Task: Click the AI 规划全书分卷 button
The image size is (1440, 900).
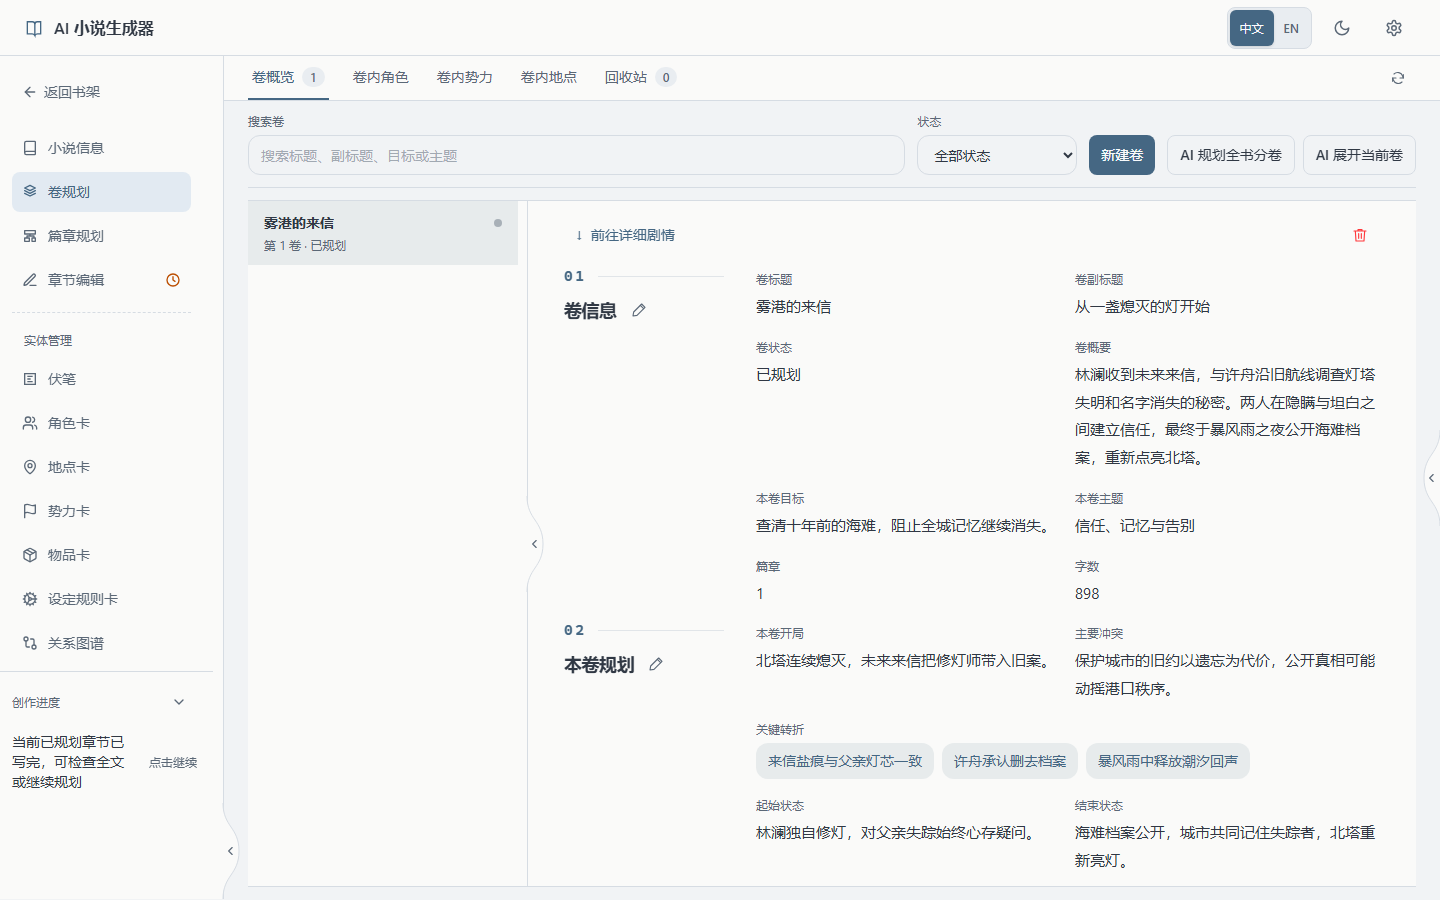Action: [1231, 155]
